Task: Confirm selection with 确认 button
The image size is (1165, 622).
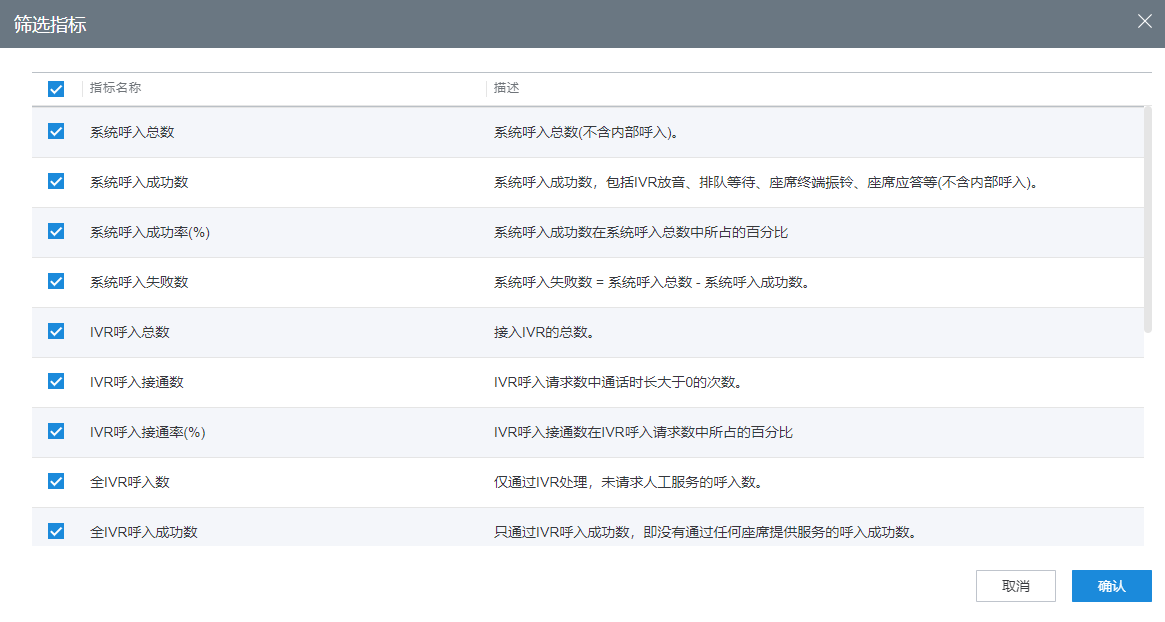Action: tap(1112, 586)
